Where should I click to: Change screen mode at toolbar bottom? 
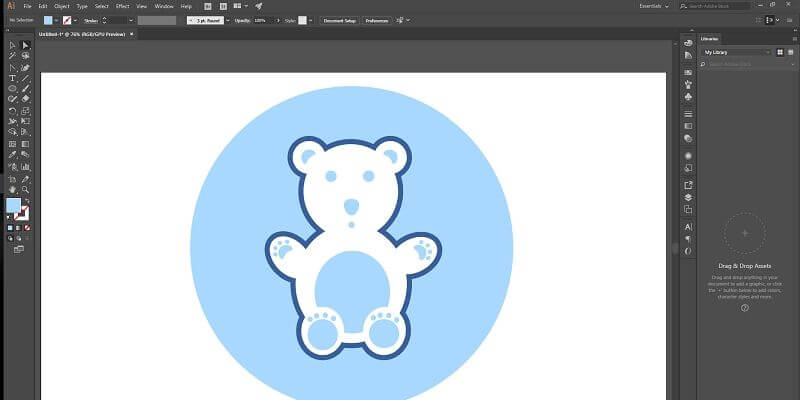19,249
